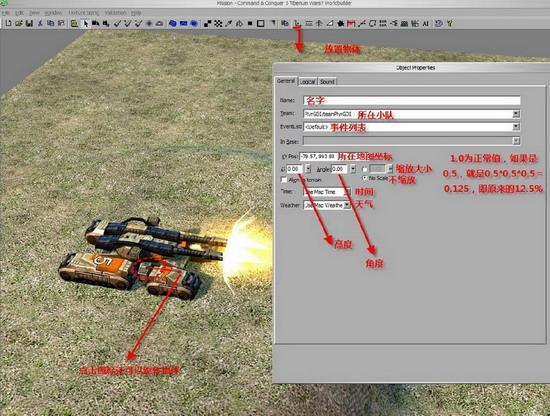Click the Save floppy disk icon
Screen dimensions: 550x416
click(29, 24)
